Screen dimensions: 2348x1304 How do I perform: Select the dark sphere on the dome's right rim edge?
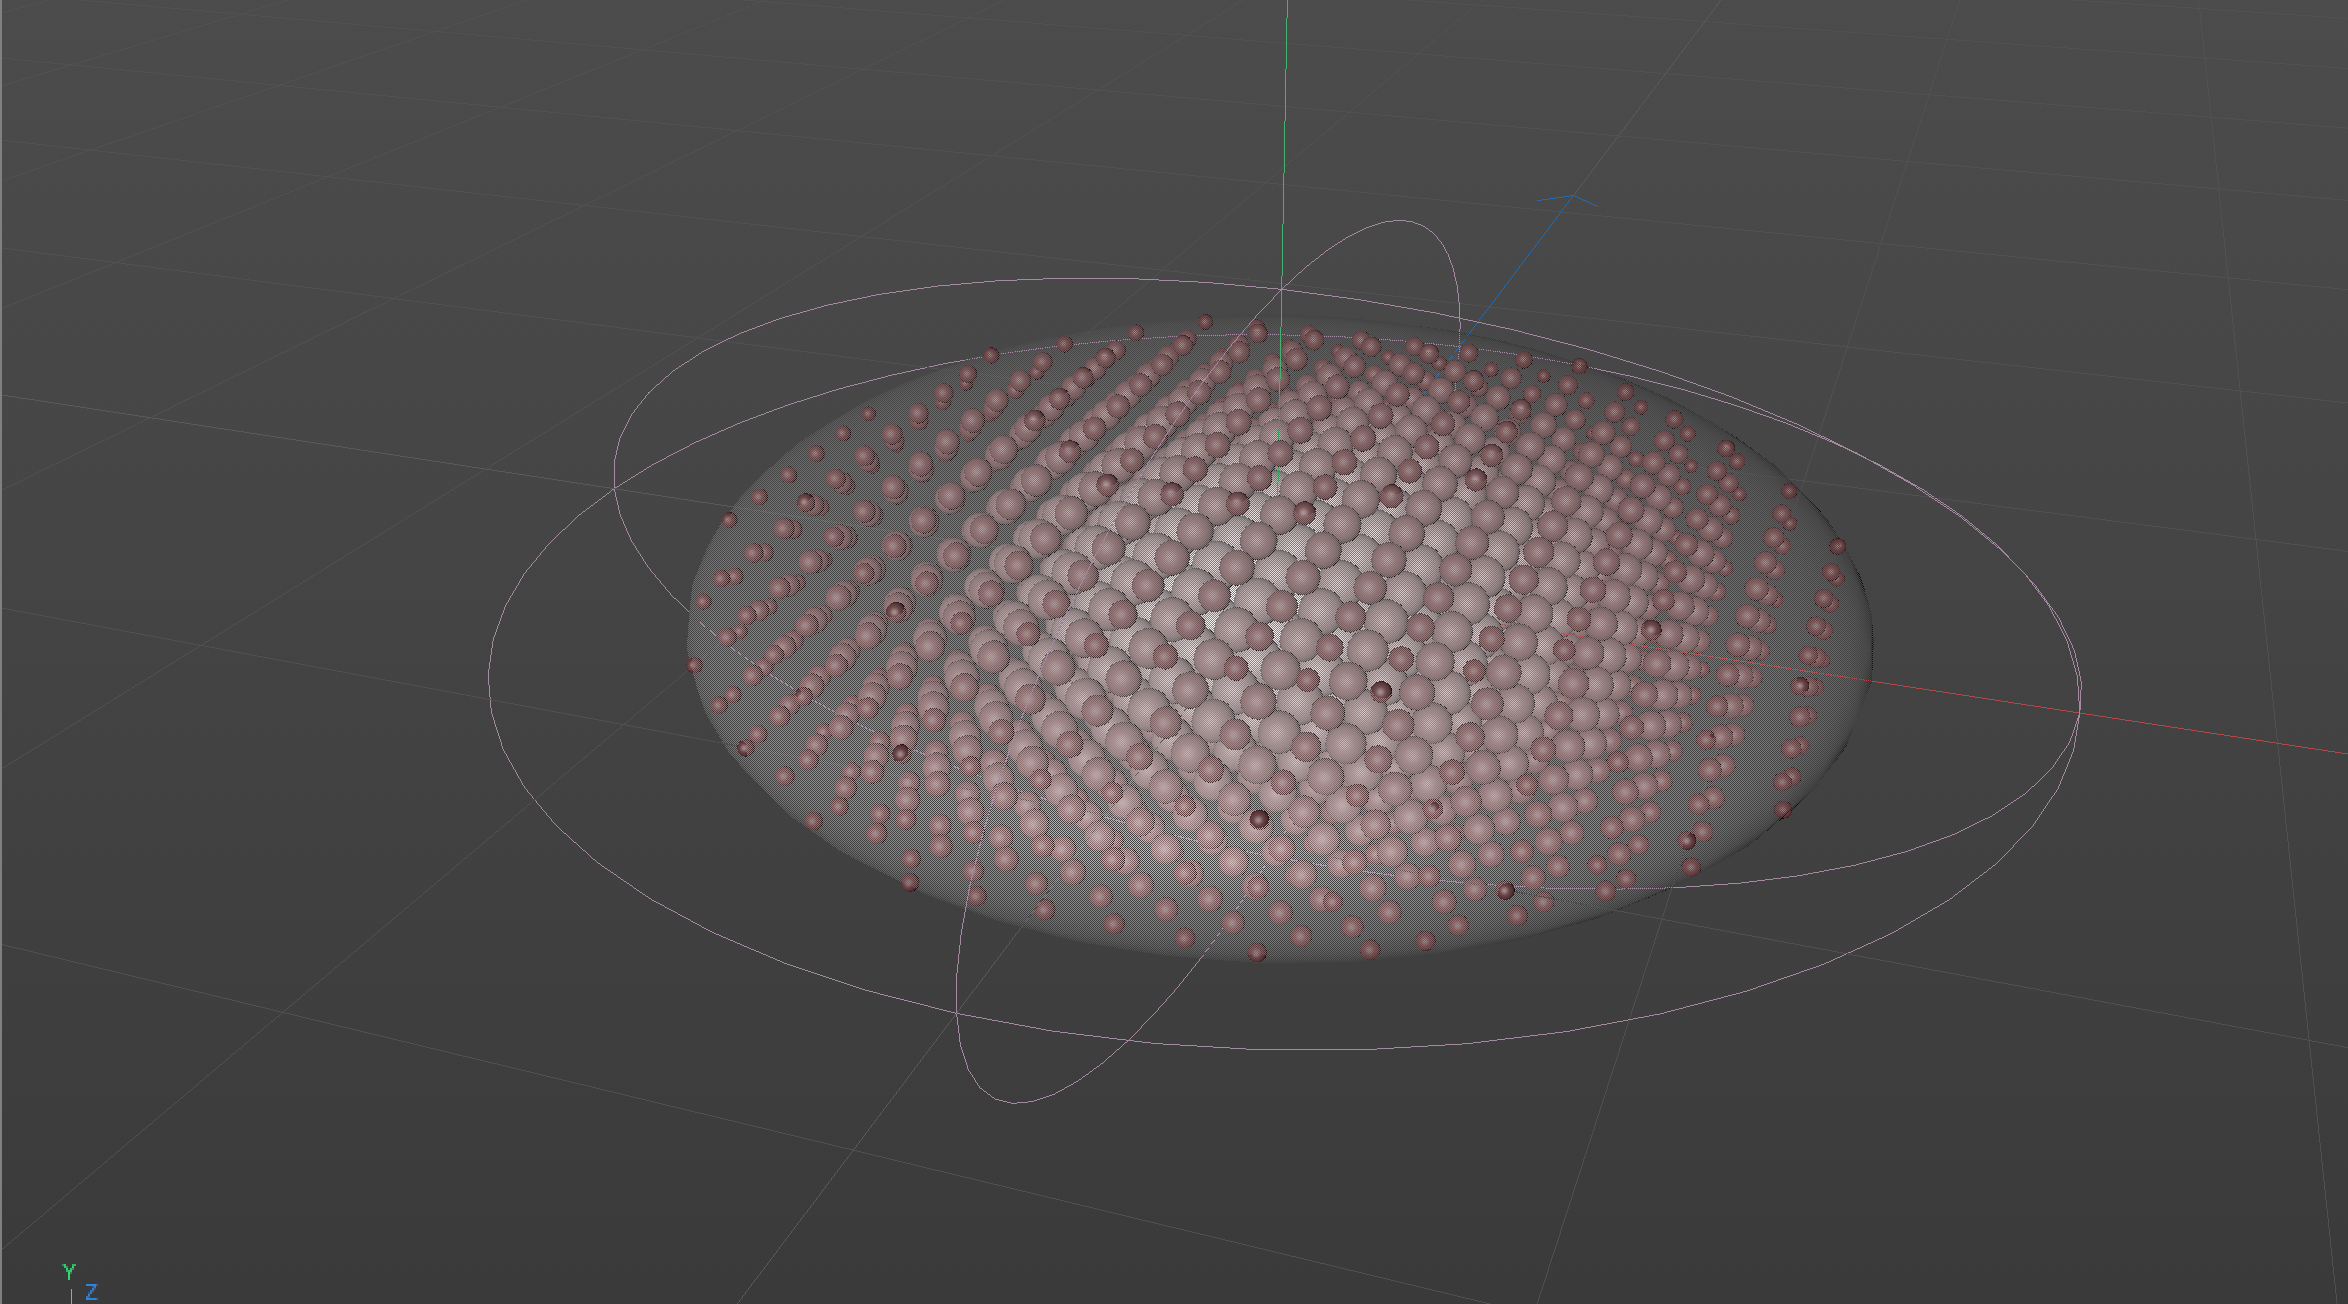click(x=1838, y=547)
